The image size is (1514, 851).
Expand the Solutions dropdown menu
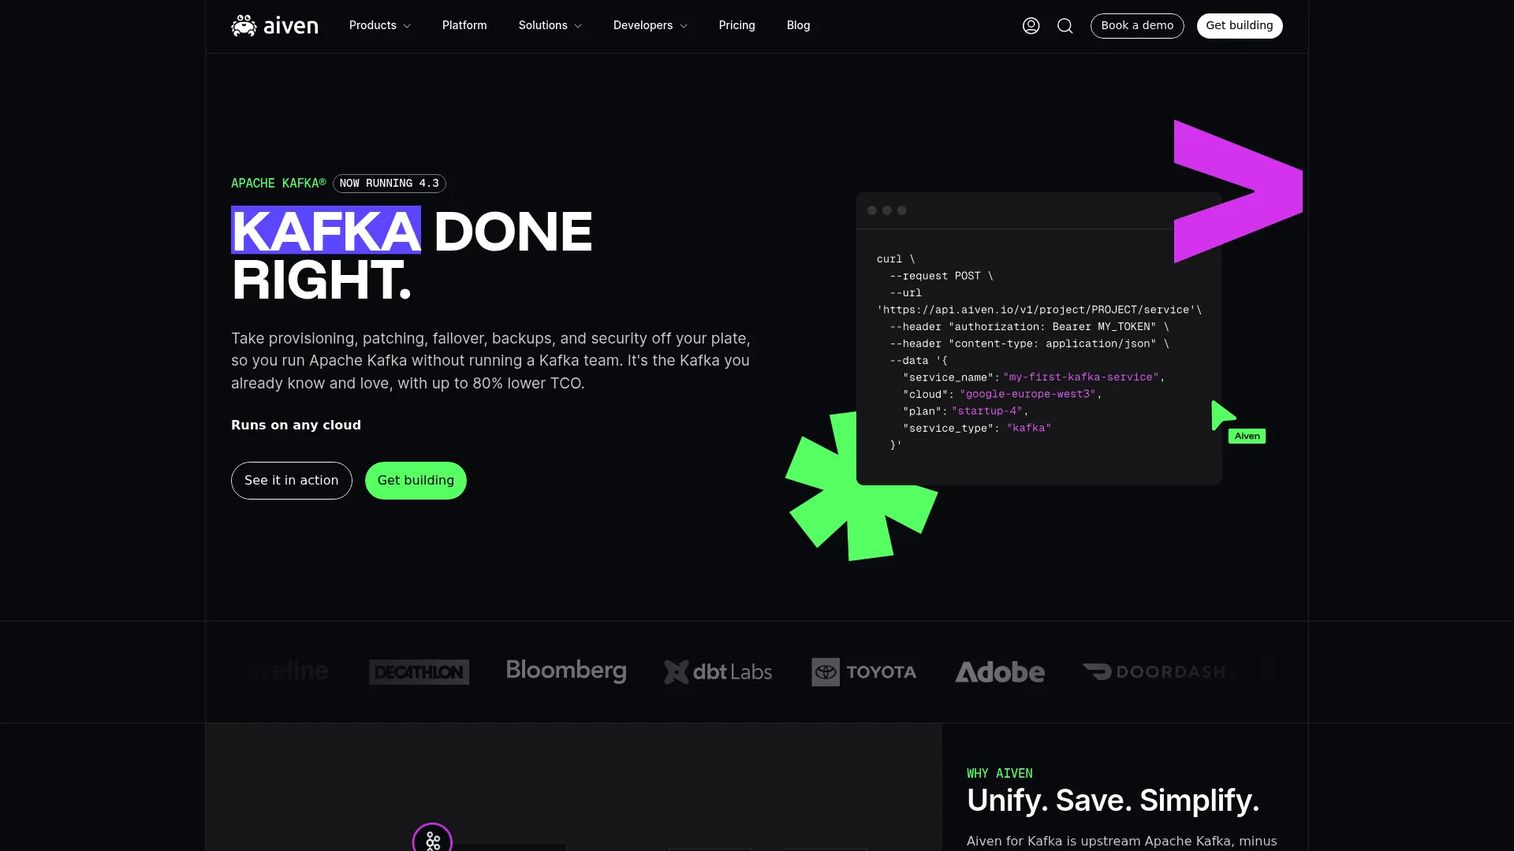pyautogui.click(x=550, y=26)
